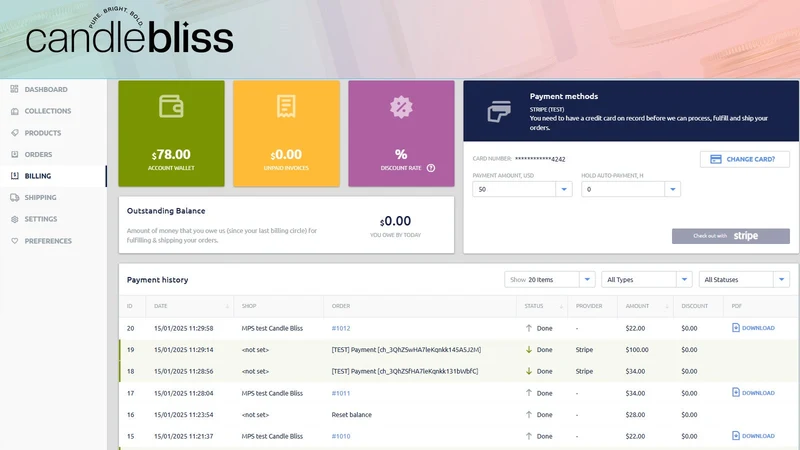
Task: Go to Collections in the sidebar
Action: pos(48,111)
